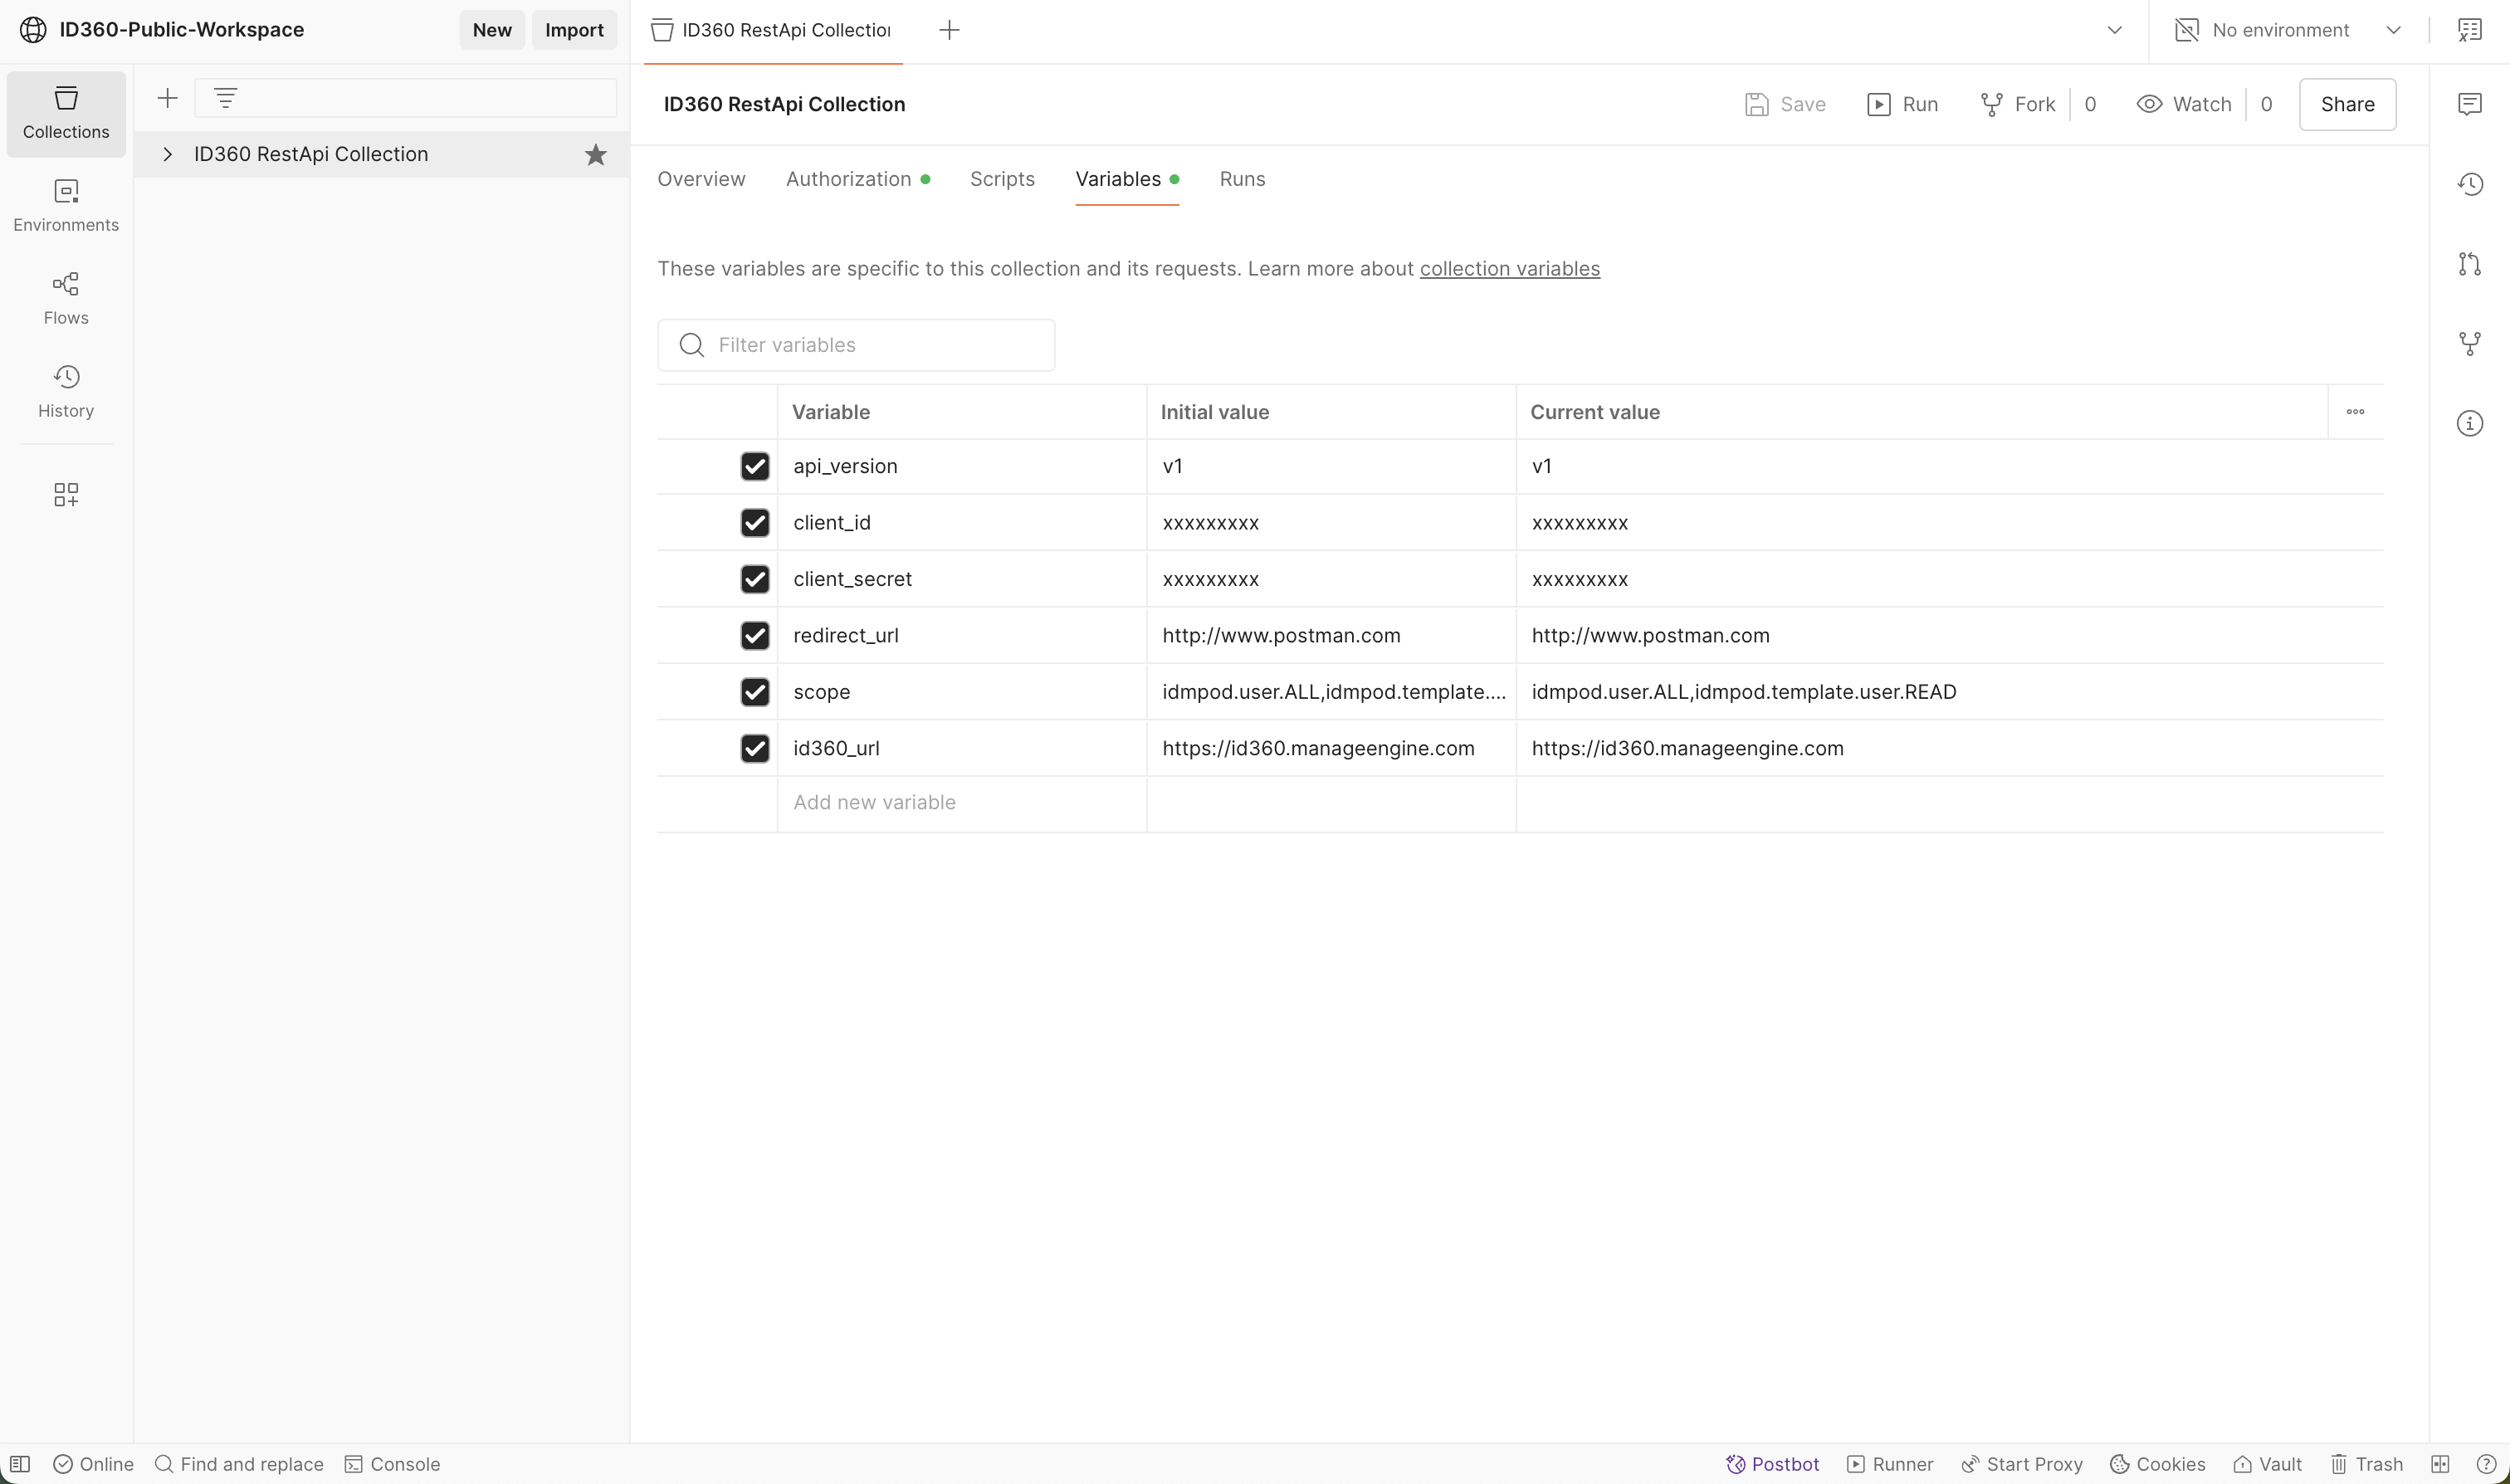This screenshot has width=2510, height=1484.
Task: Open the comments icon in right sidebar
Action: click(x=2470, y=104)
